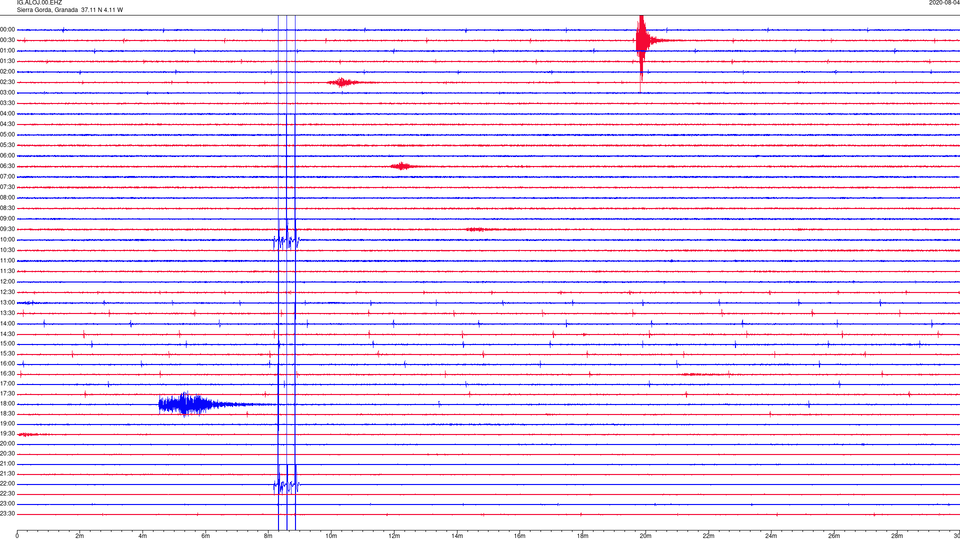Screen dimensions: 960x540
Task: Click the large red earthquake burst on 00:30 trace
Action: click(643, 41)
